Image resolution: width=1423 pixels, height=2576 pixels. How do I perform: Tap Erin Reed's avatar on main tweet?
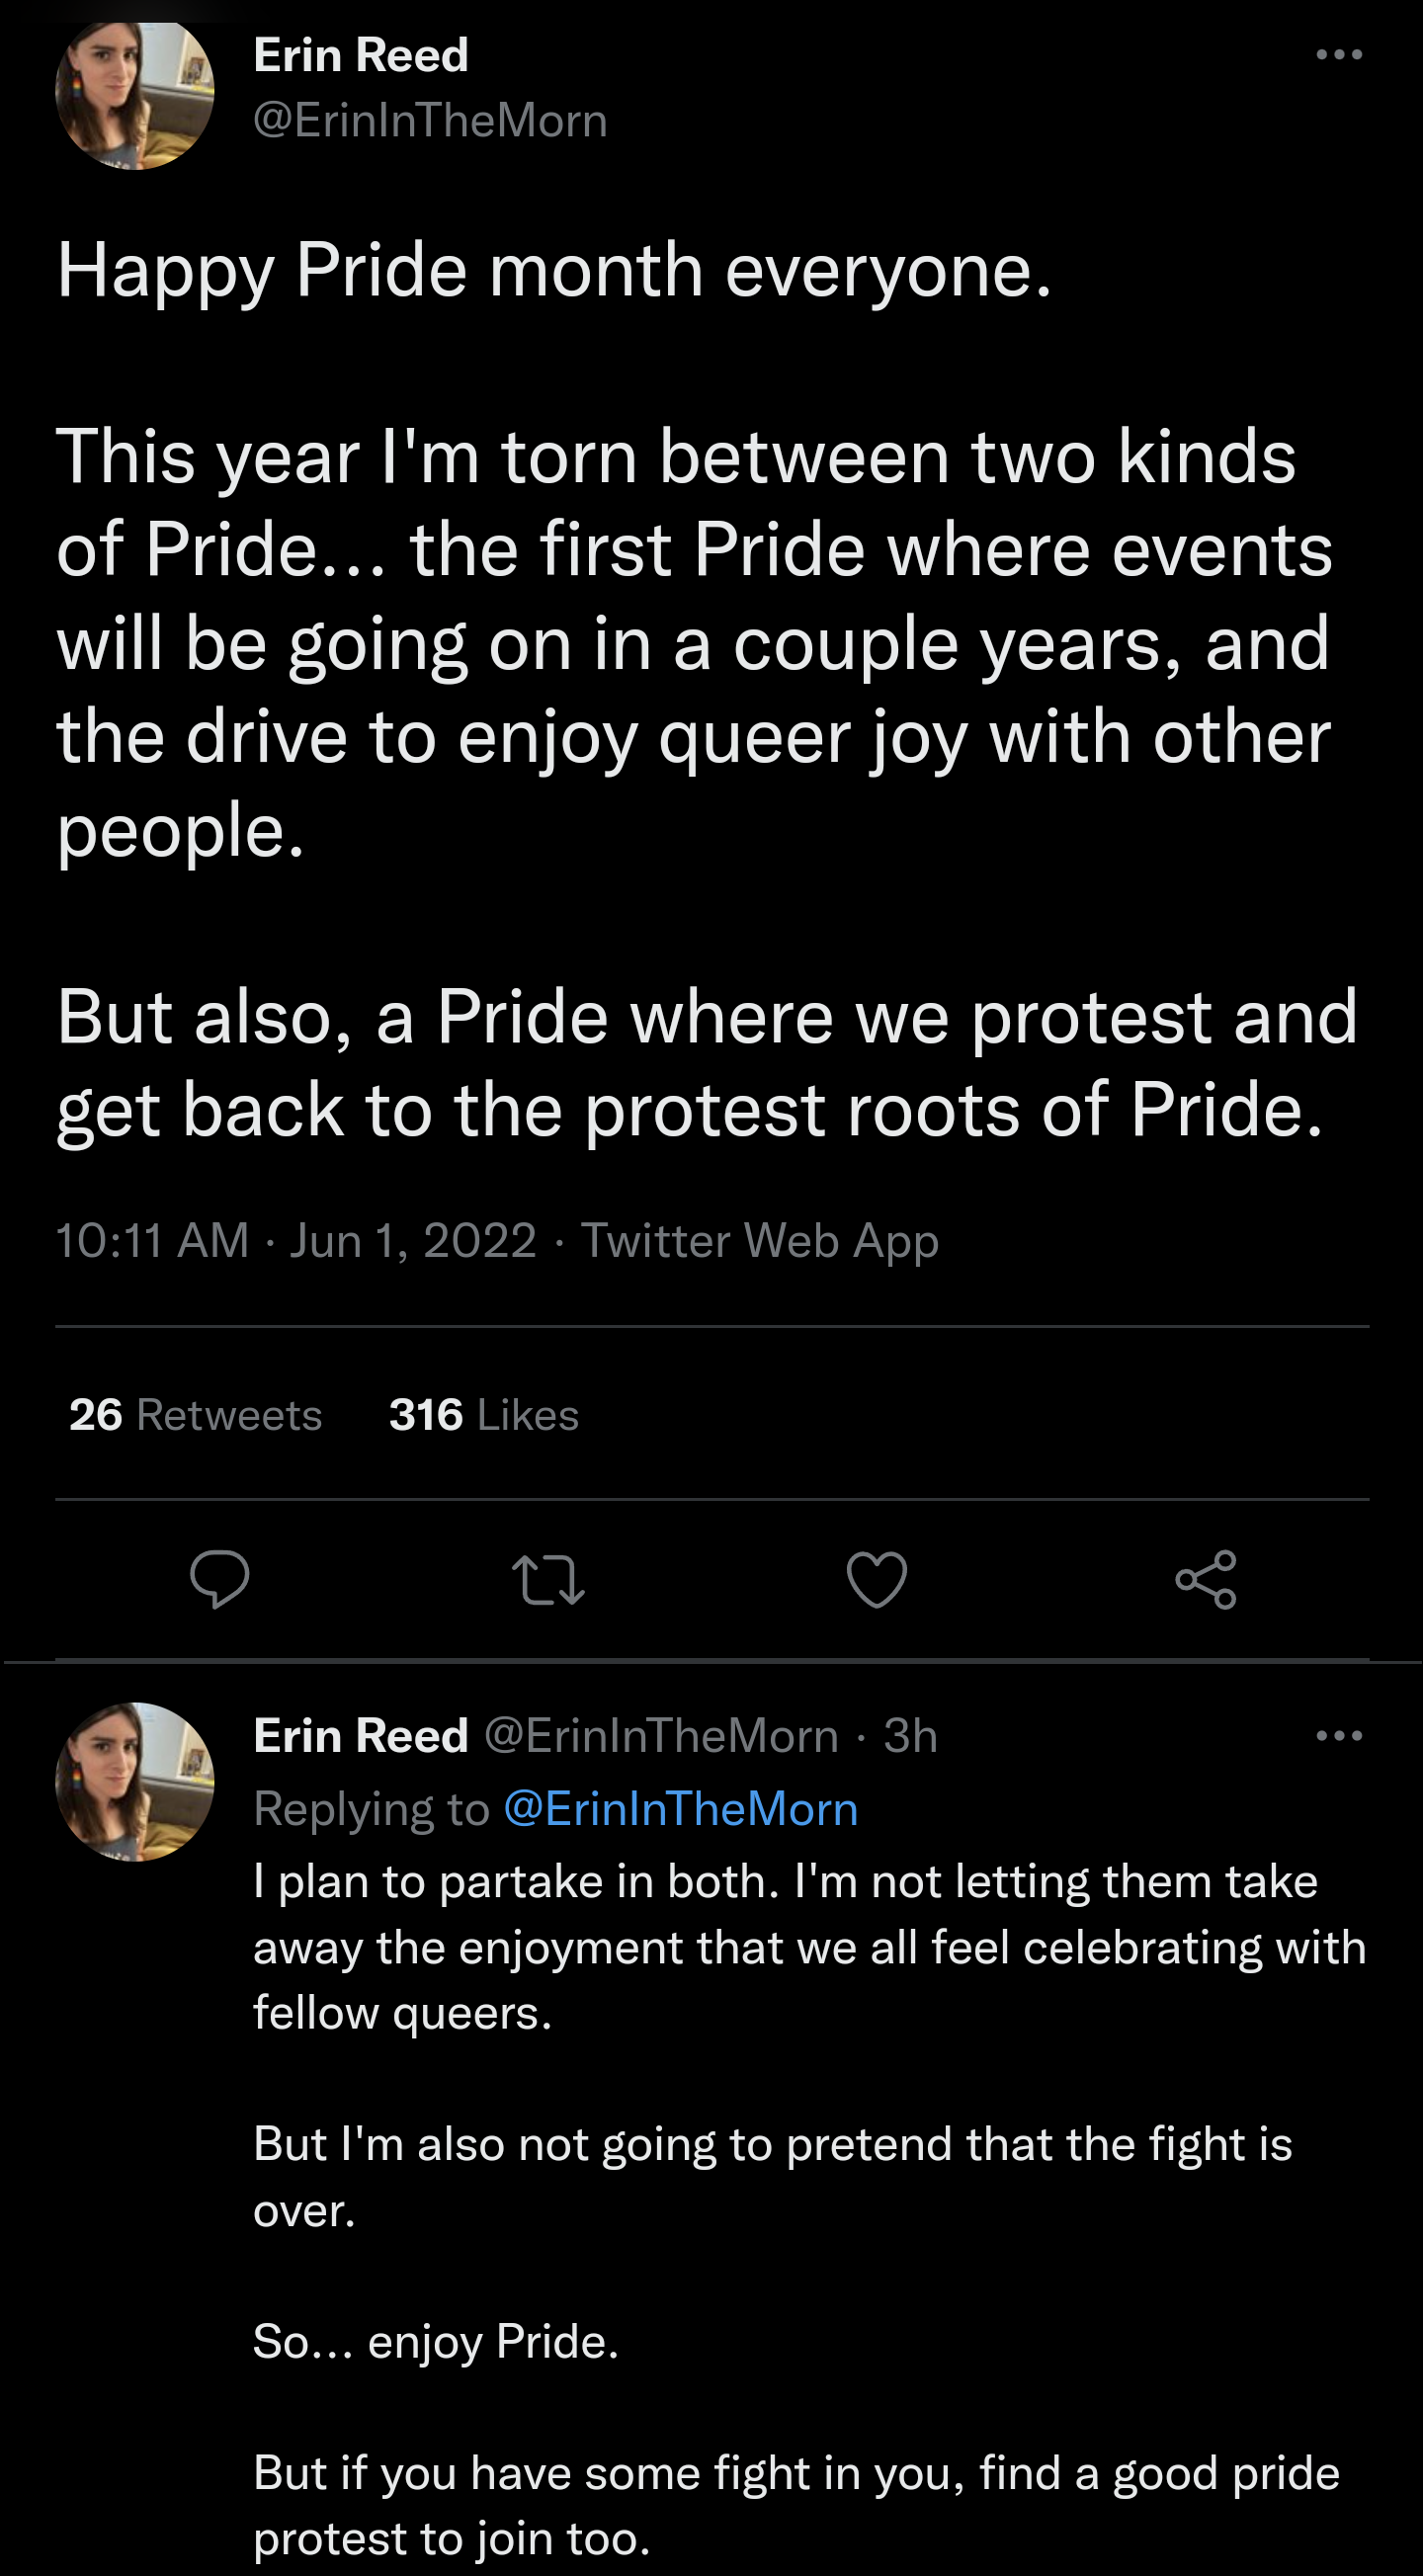coord(135,92)
